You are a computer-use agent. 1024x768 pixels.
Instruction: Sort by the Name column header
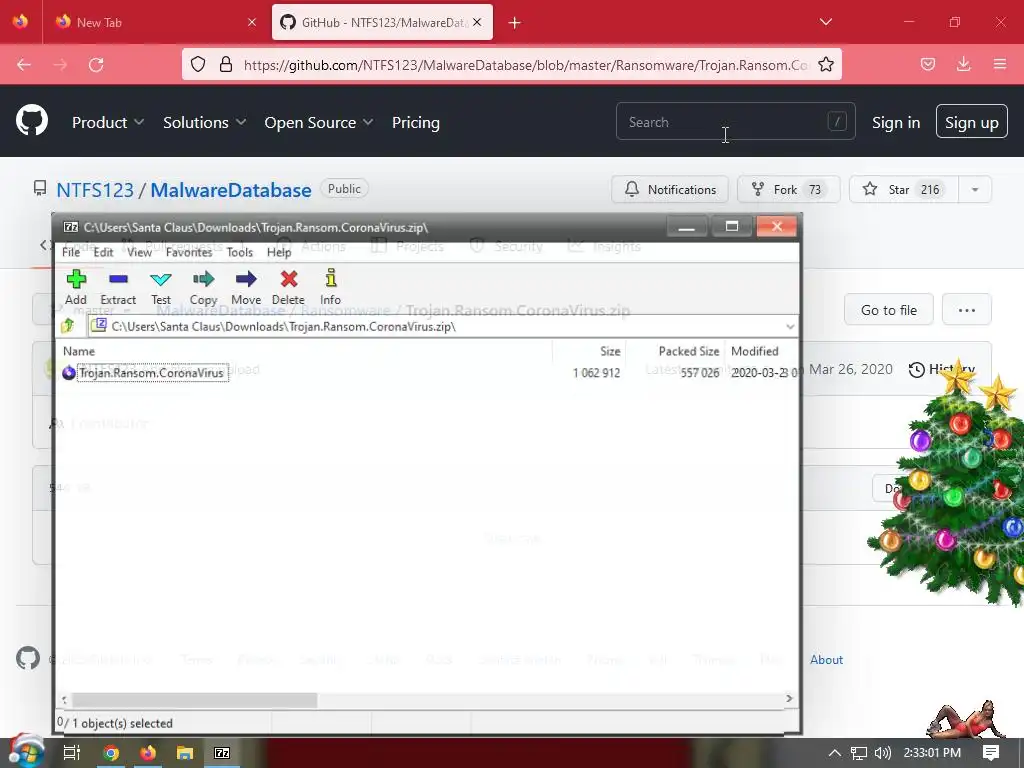(x=78, y=351)
